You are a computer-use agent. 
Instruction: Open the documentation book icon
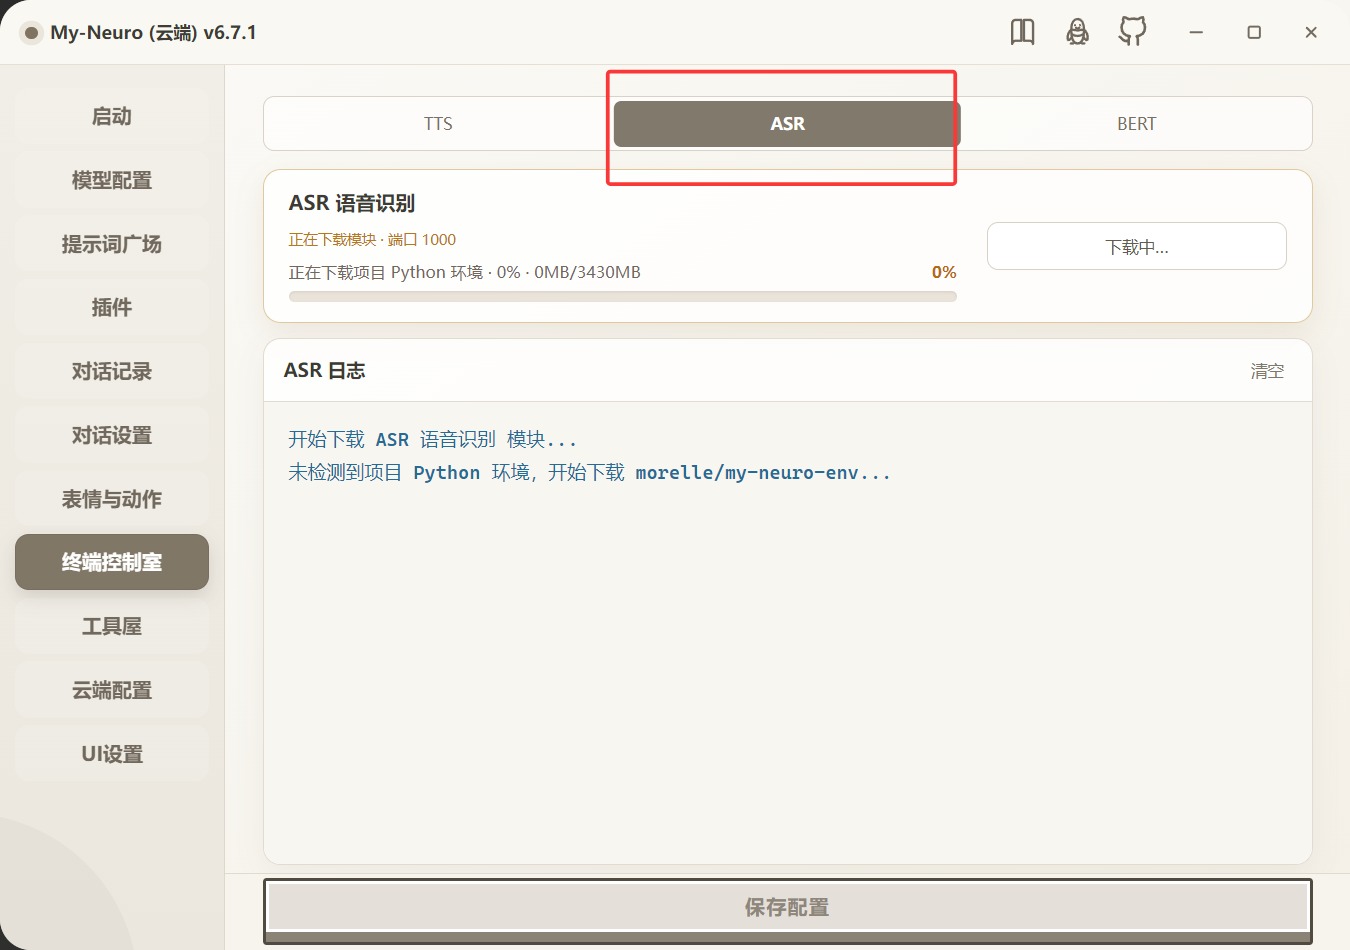click(x=1022, y=32)
